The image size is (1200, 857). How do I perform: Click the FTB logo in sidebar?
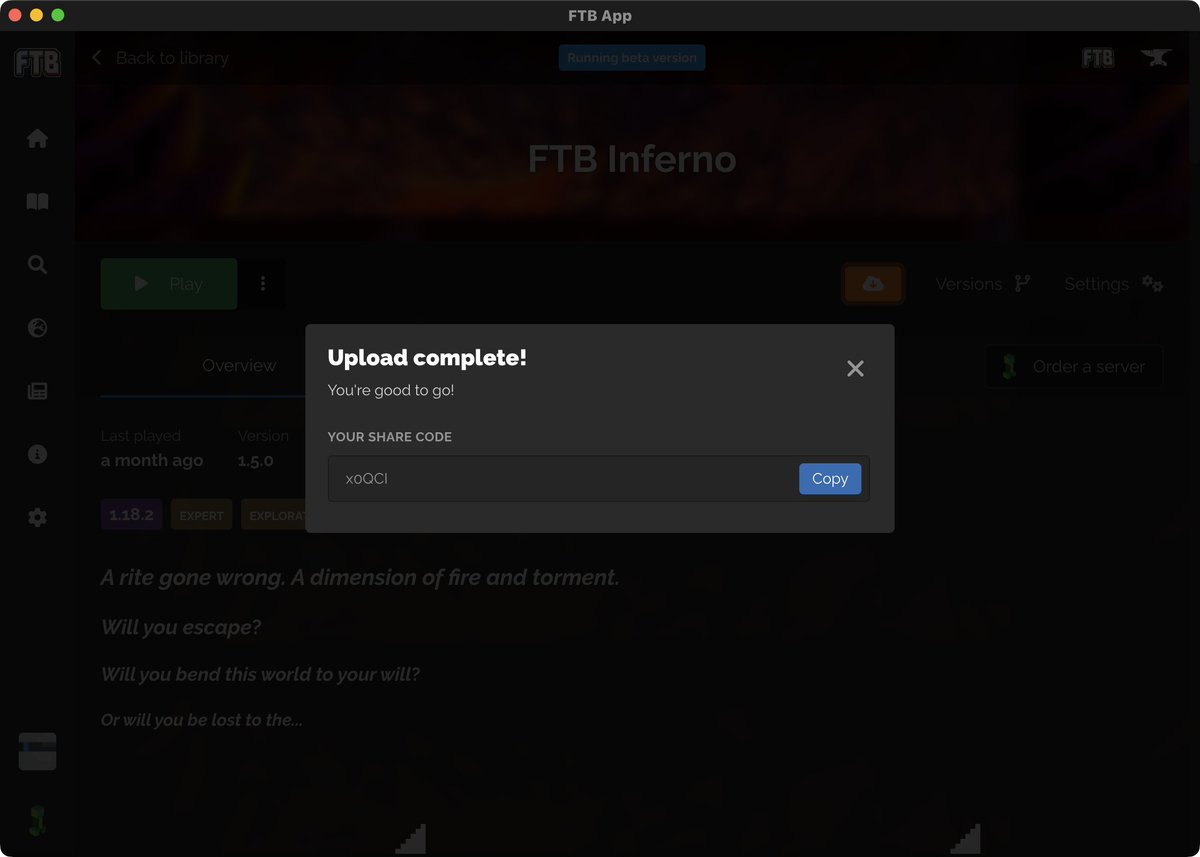[37, 63]
